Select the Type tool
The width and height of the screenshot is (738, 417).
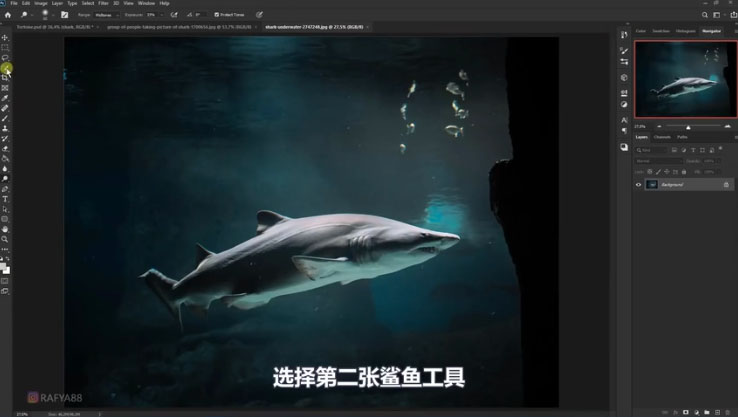(x=5, y=199)
